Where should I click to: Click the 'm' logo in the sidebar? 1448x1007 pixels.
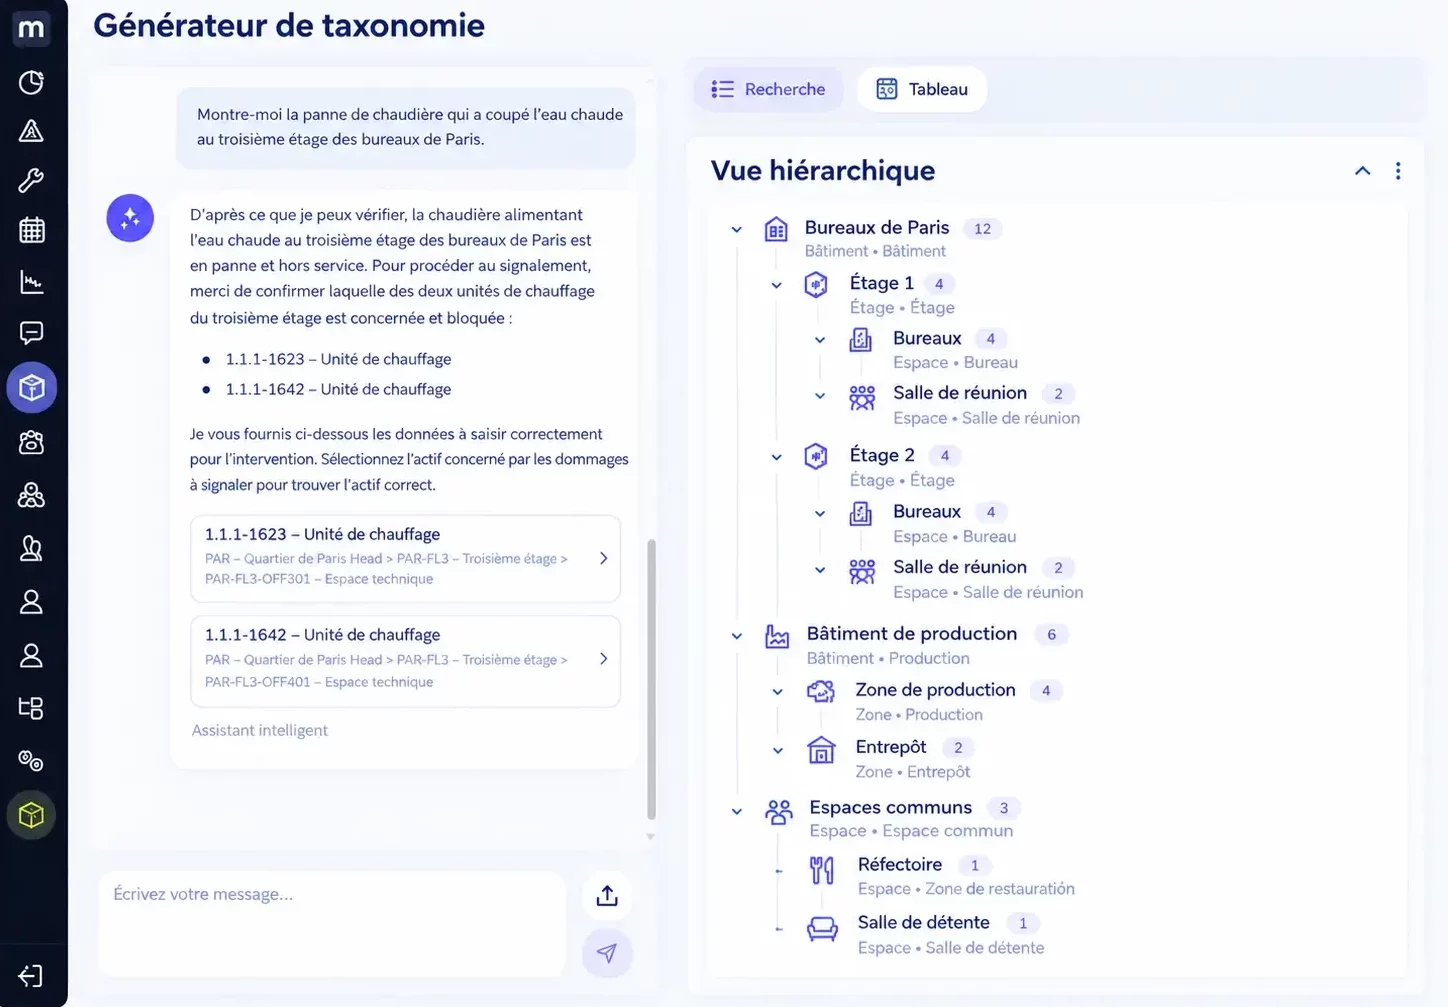point(31,28)
